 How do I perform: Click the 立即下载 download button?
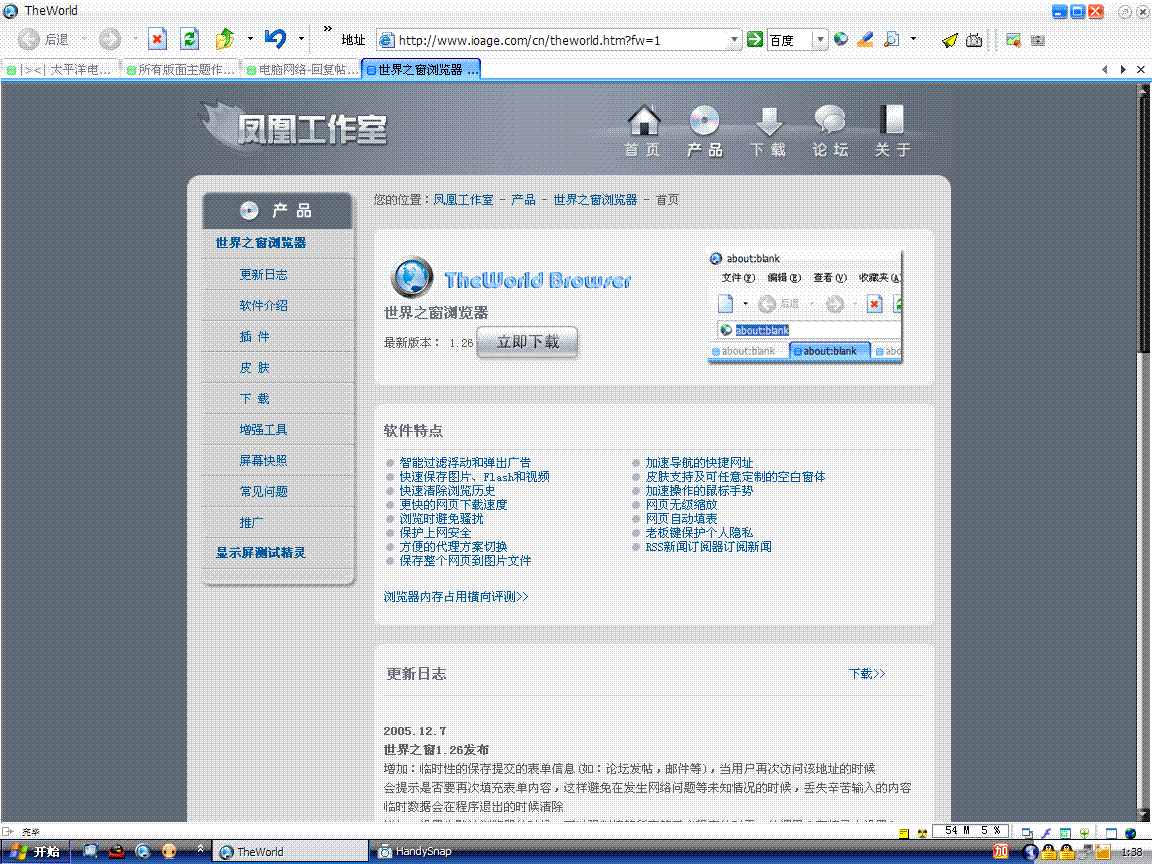point(527,342)
